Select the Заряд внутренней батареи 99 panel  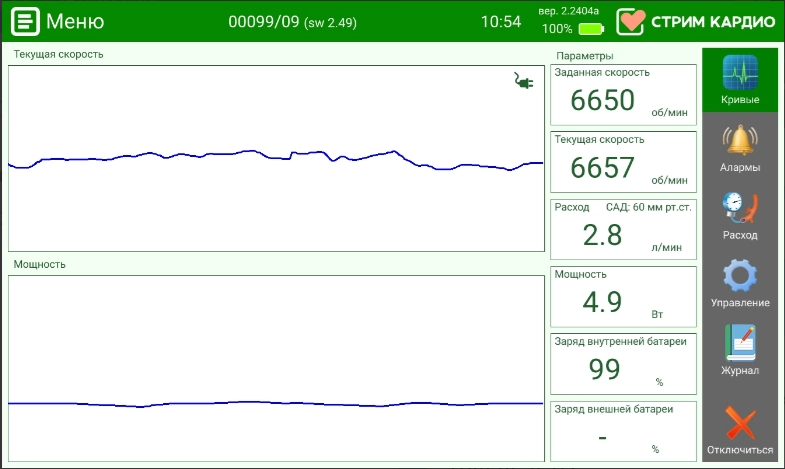point(623,364)
